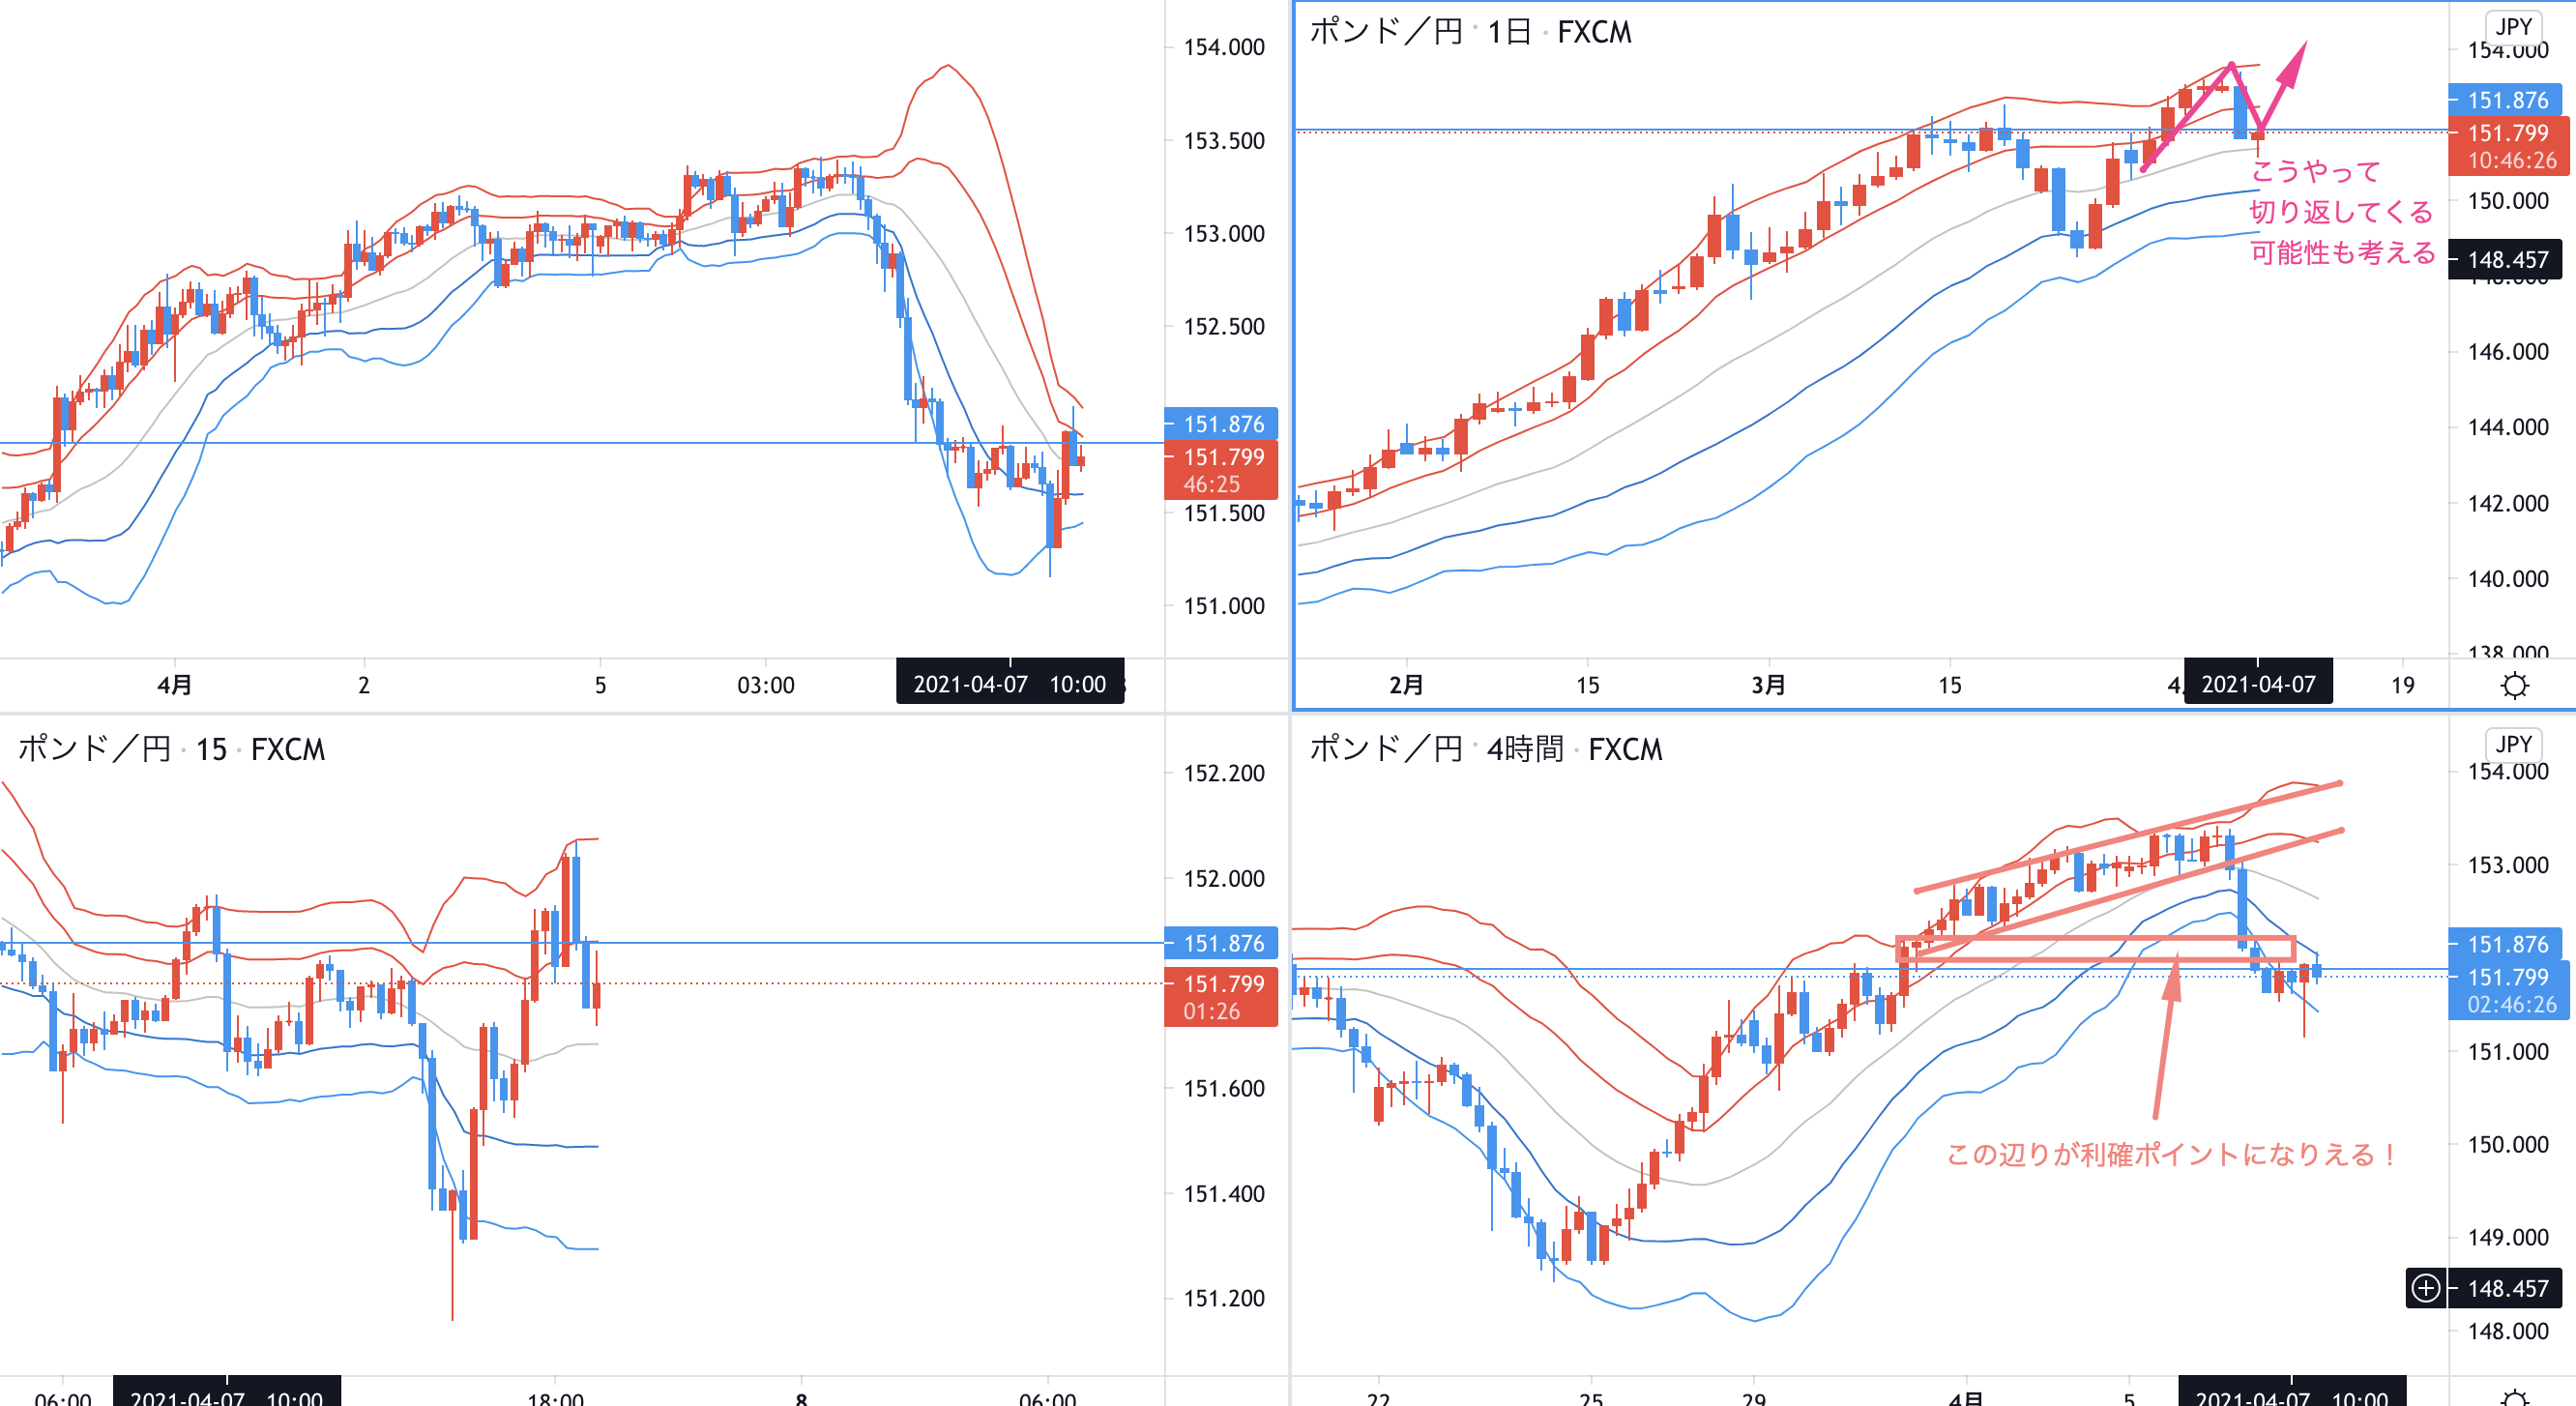Open JPY currency selector on 4-hour chart

pyautogui.click(x=2512, y=744)
